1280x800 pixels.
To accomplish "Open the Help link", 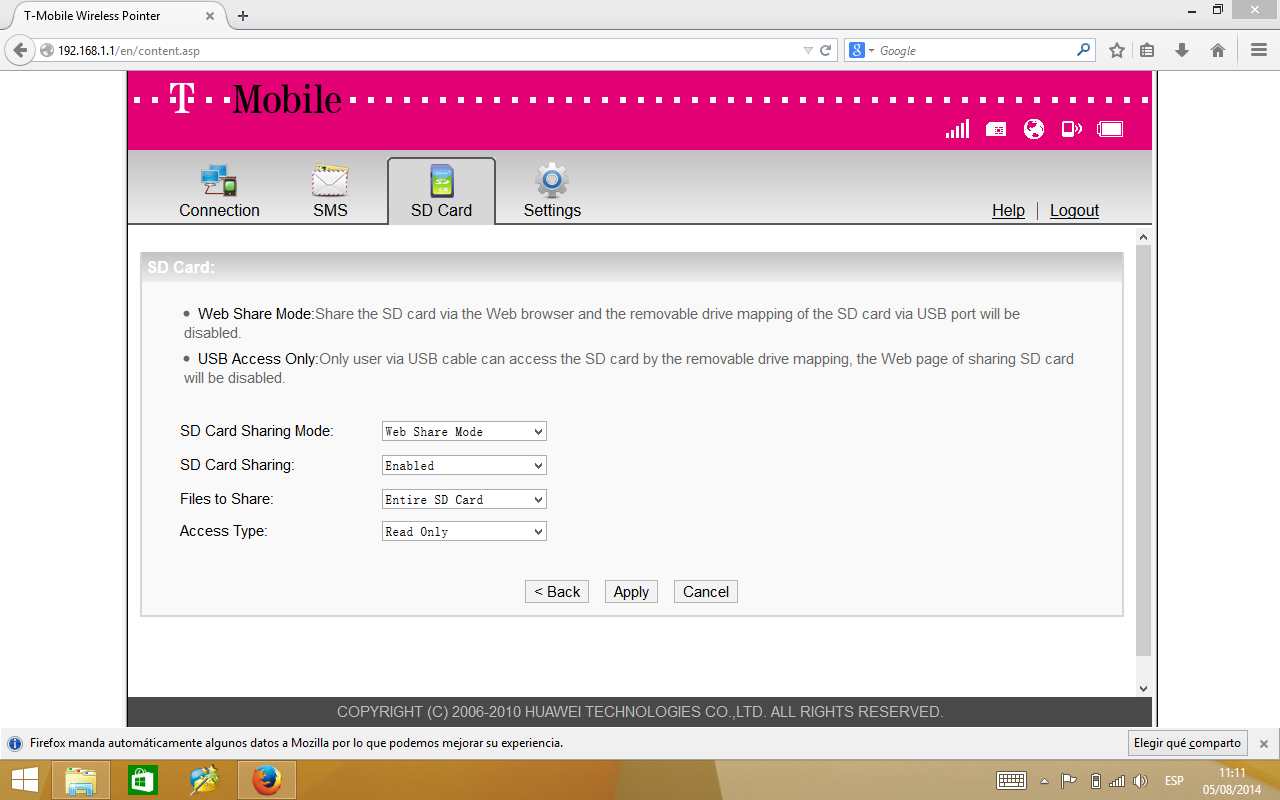I will (1008, 210).
